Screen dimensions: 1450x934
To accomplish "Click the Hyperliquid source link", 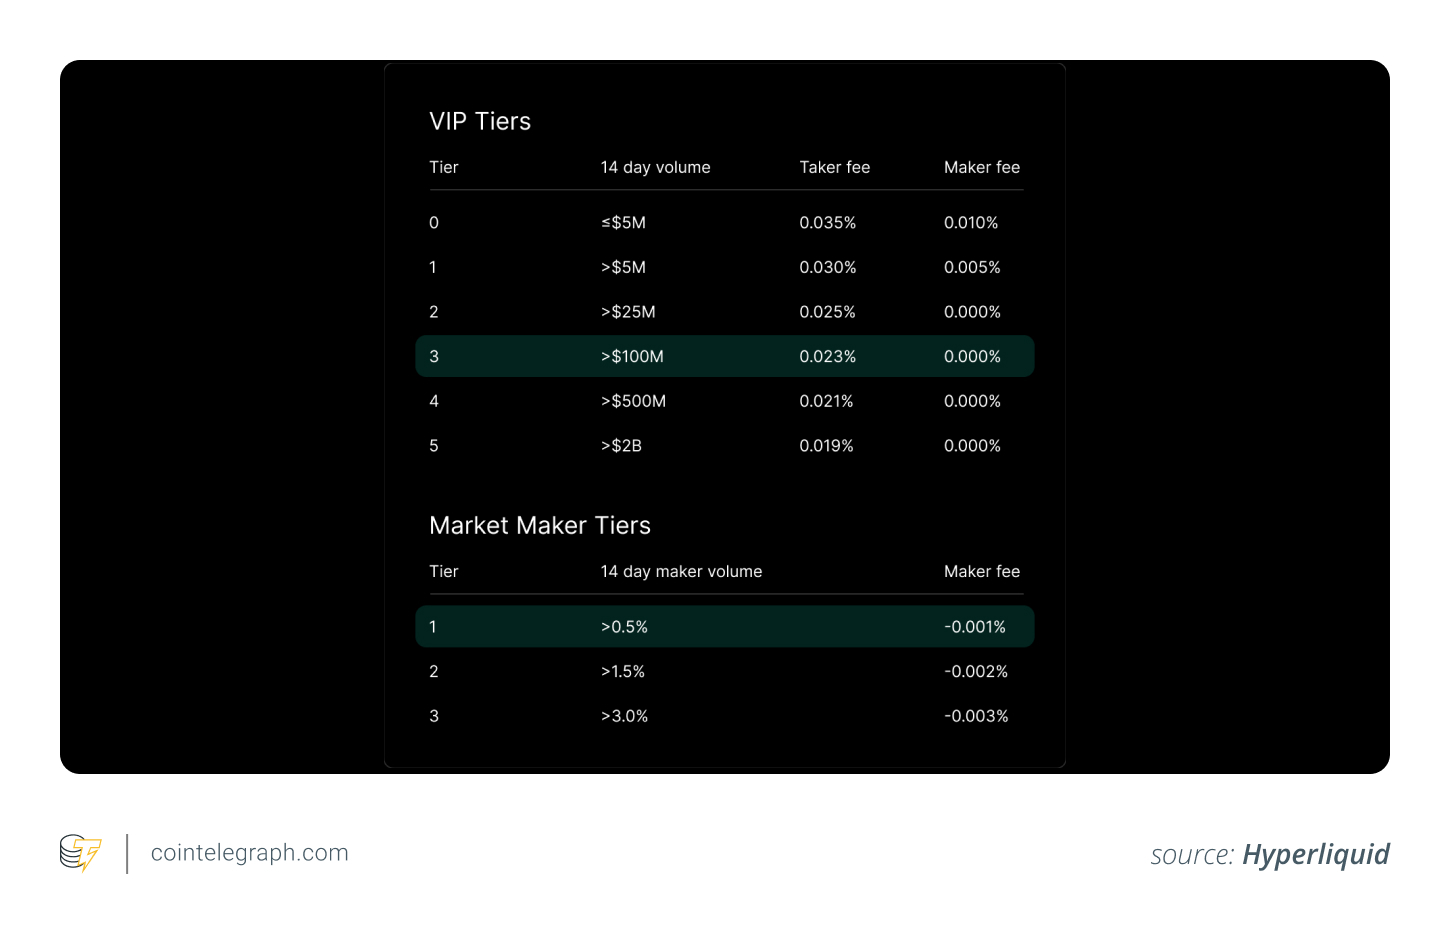I will 1315,855.
